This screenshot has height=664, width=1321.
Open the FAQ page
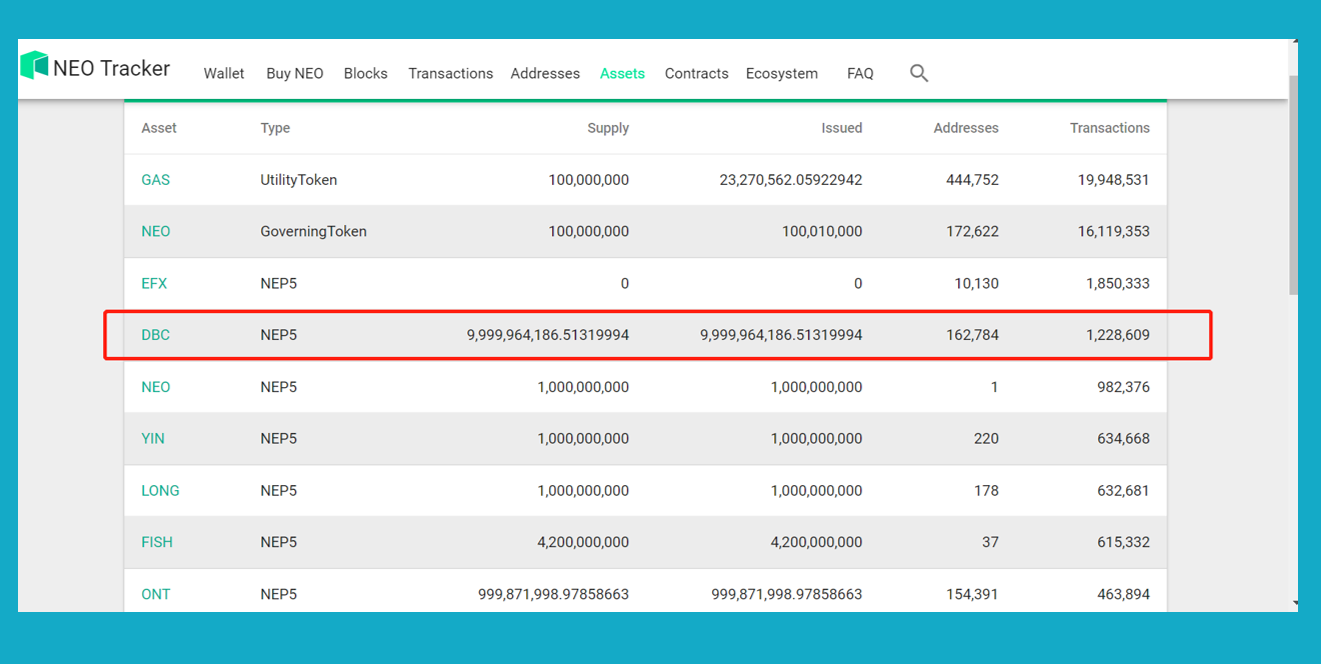click(x=860, y=74)
